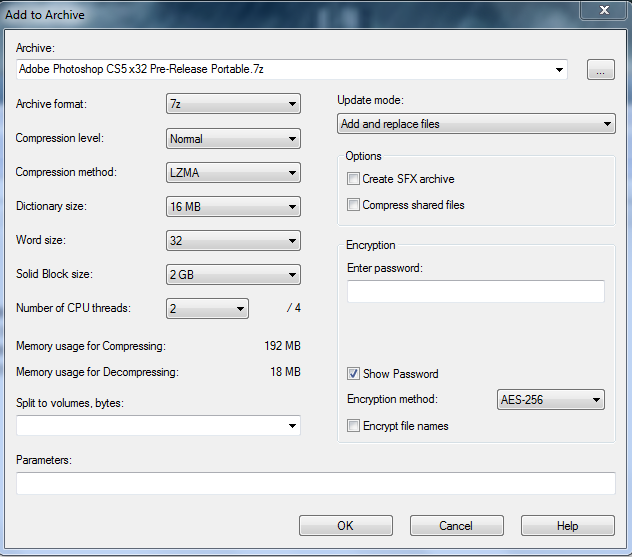This screenshot has height=557, width=632.
Task: Expand the Solid Block size dropdown
Action: 233,274
